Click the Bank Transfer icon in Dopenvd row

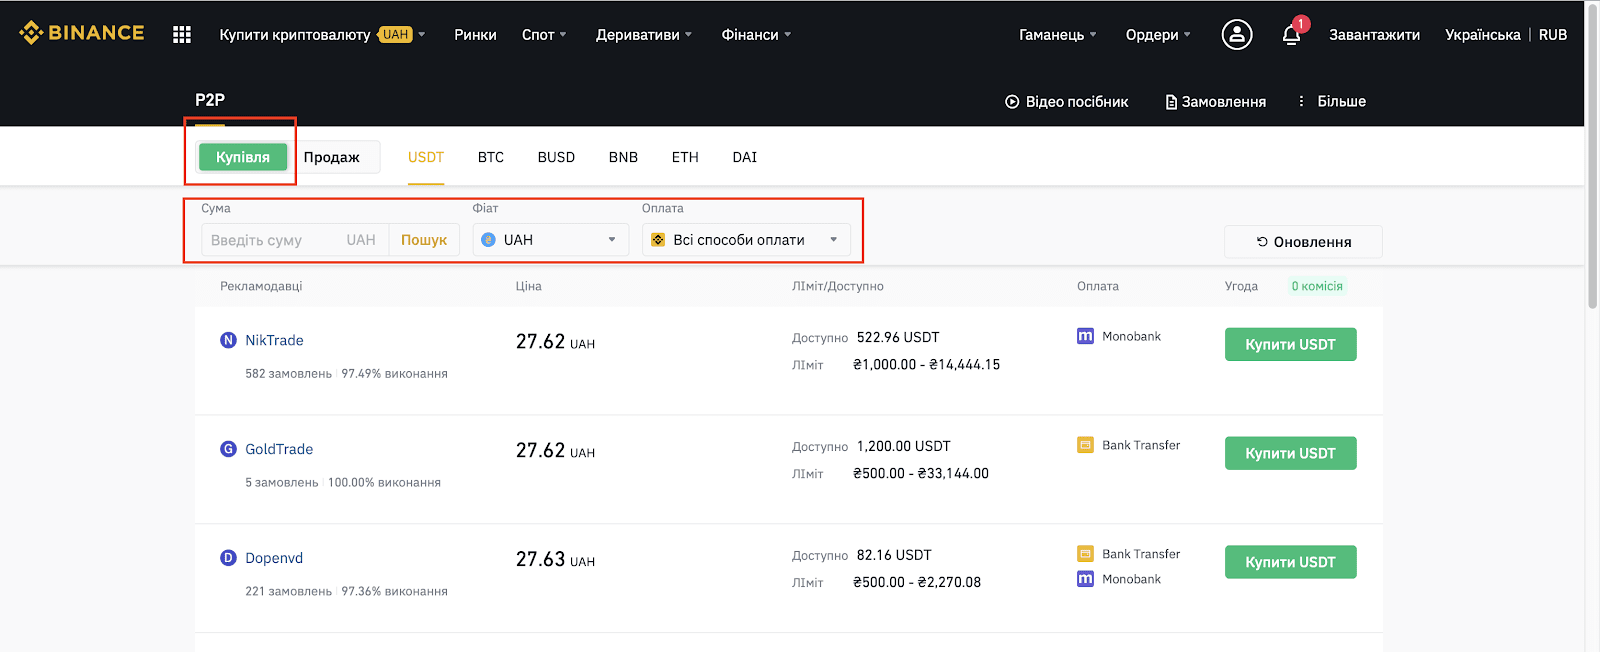click(1085, 553)
